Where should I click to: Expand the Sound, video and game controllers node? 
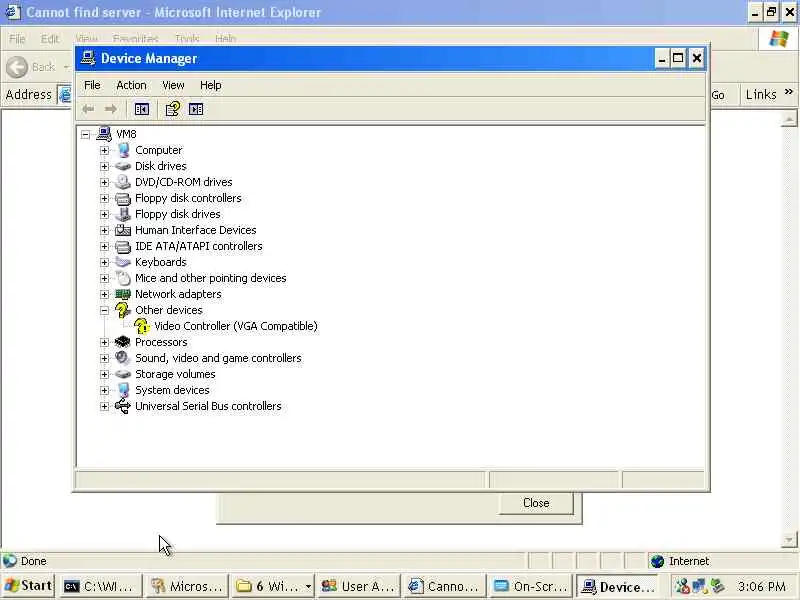105,358
